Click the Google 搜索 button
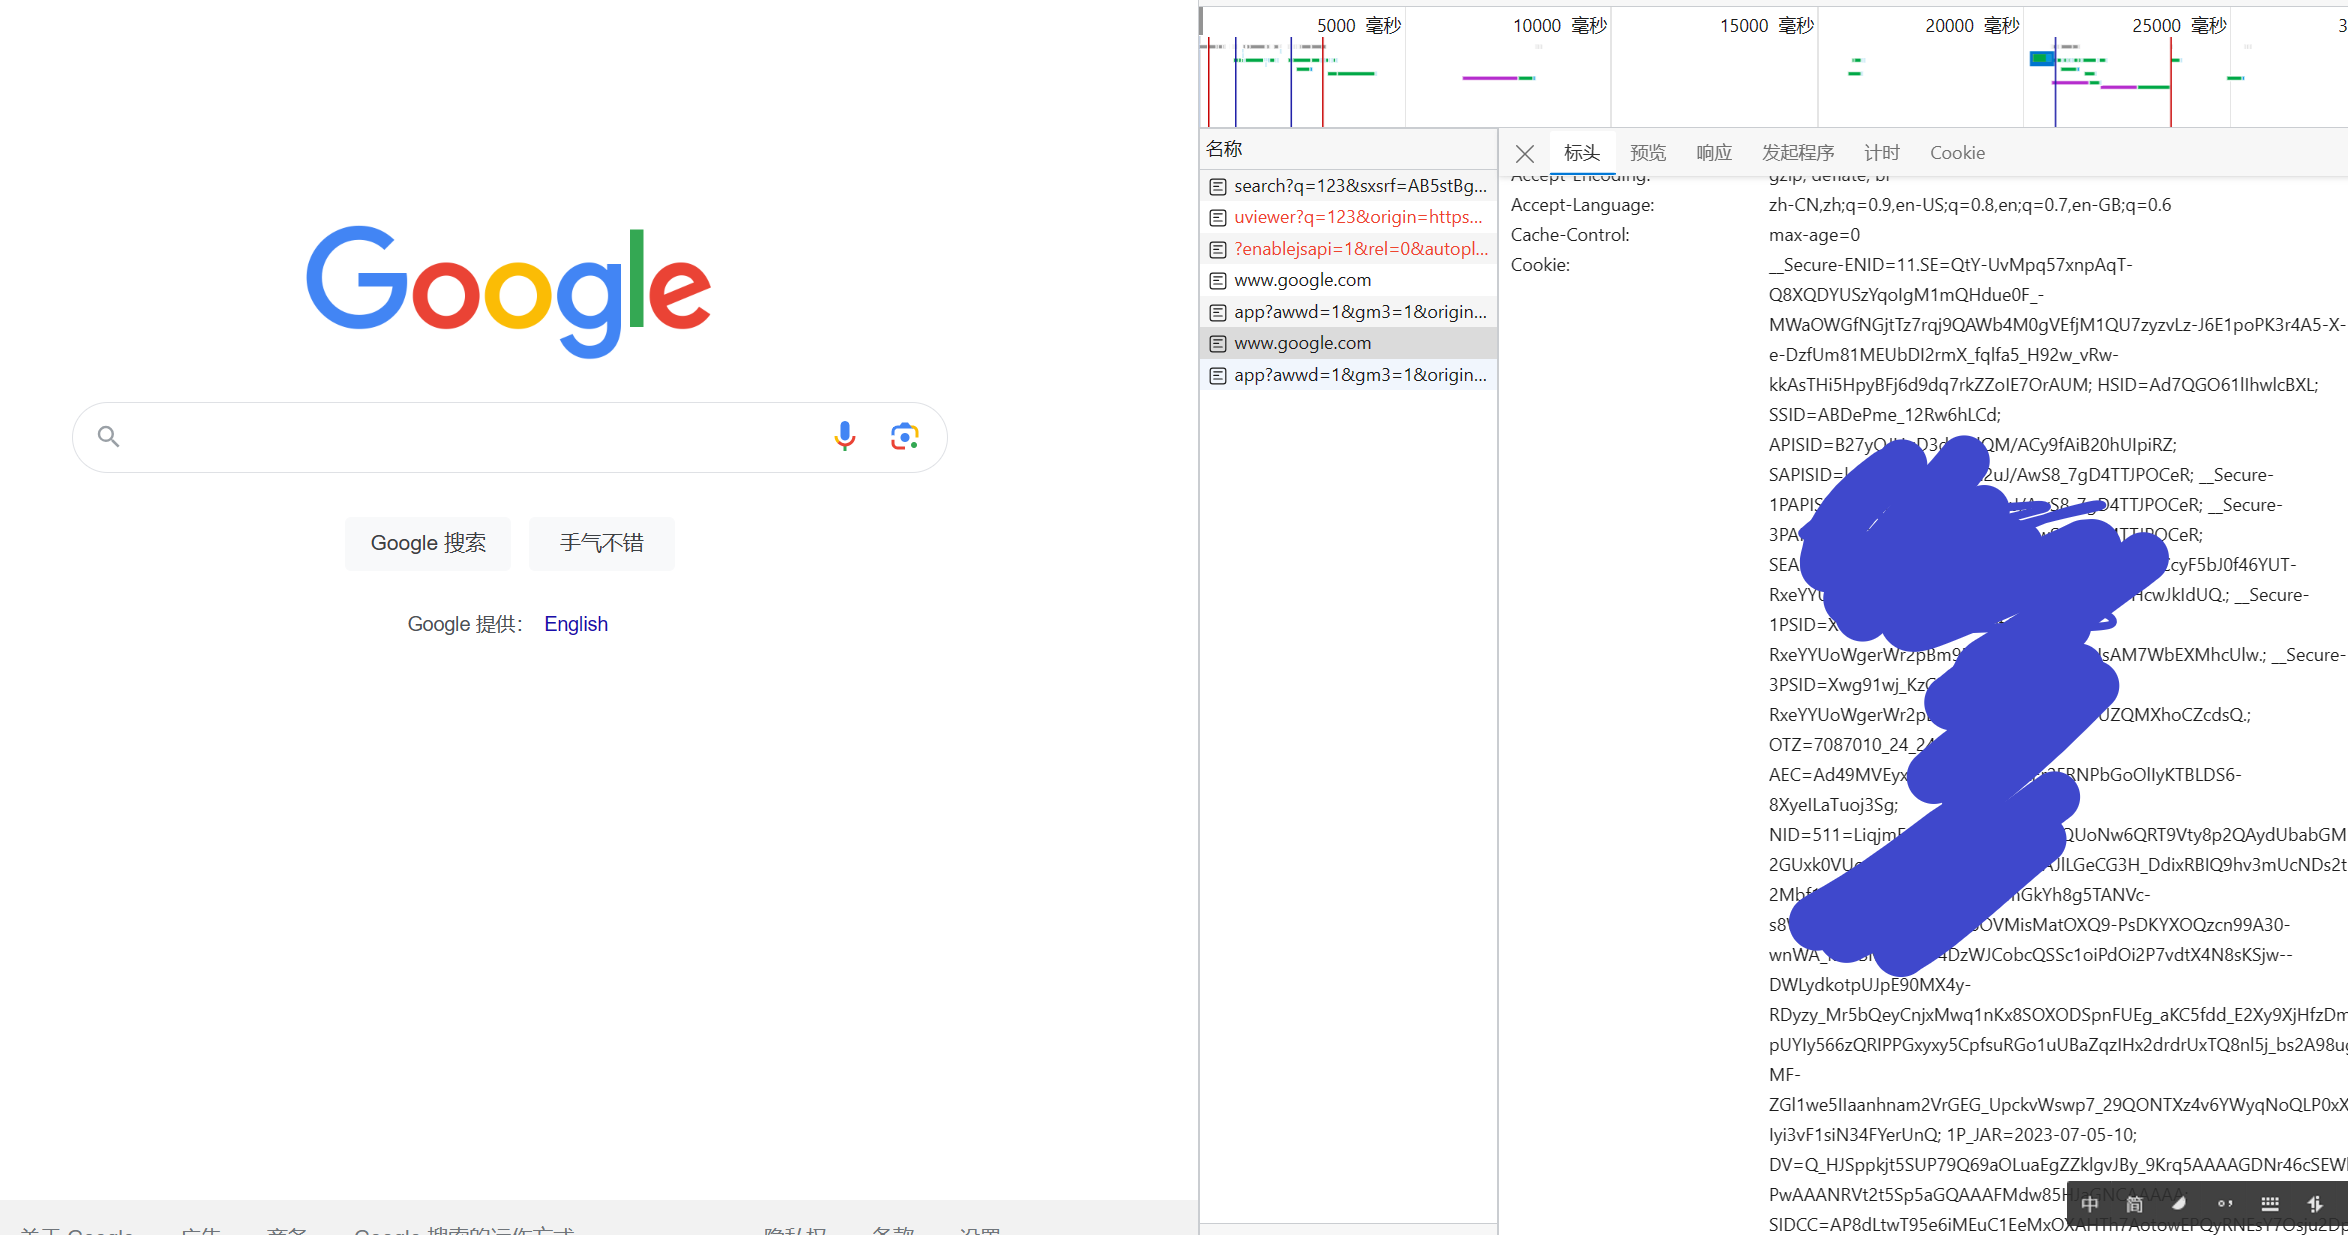Viewport: 2348px width, 1235px height. 428,543
